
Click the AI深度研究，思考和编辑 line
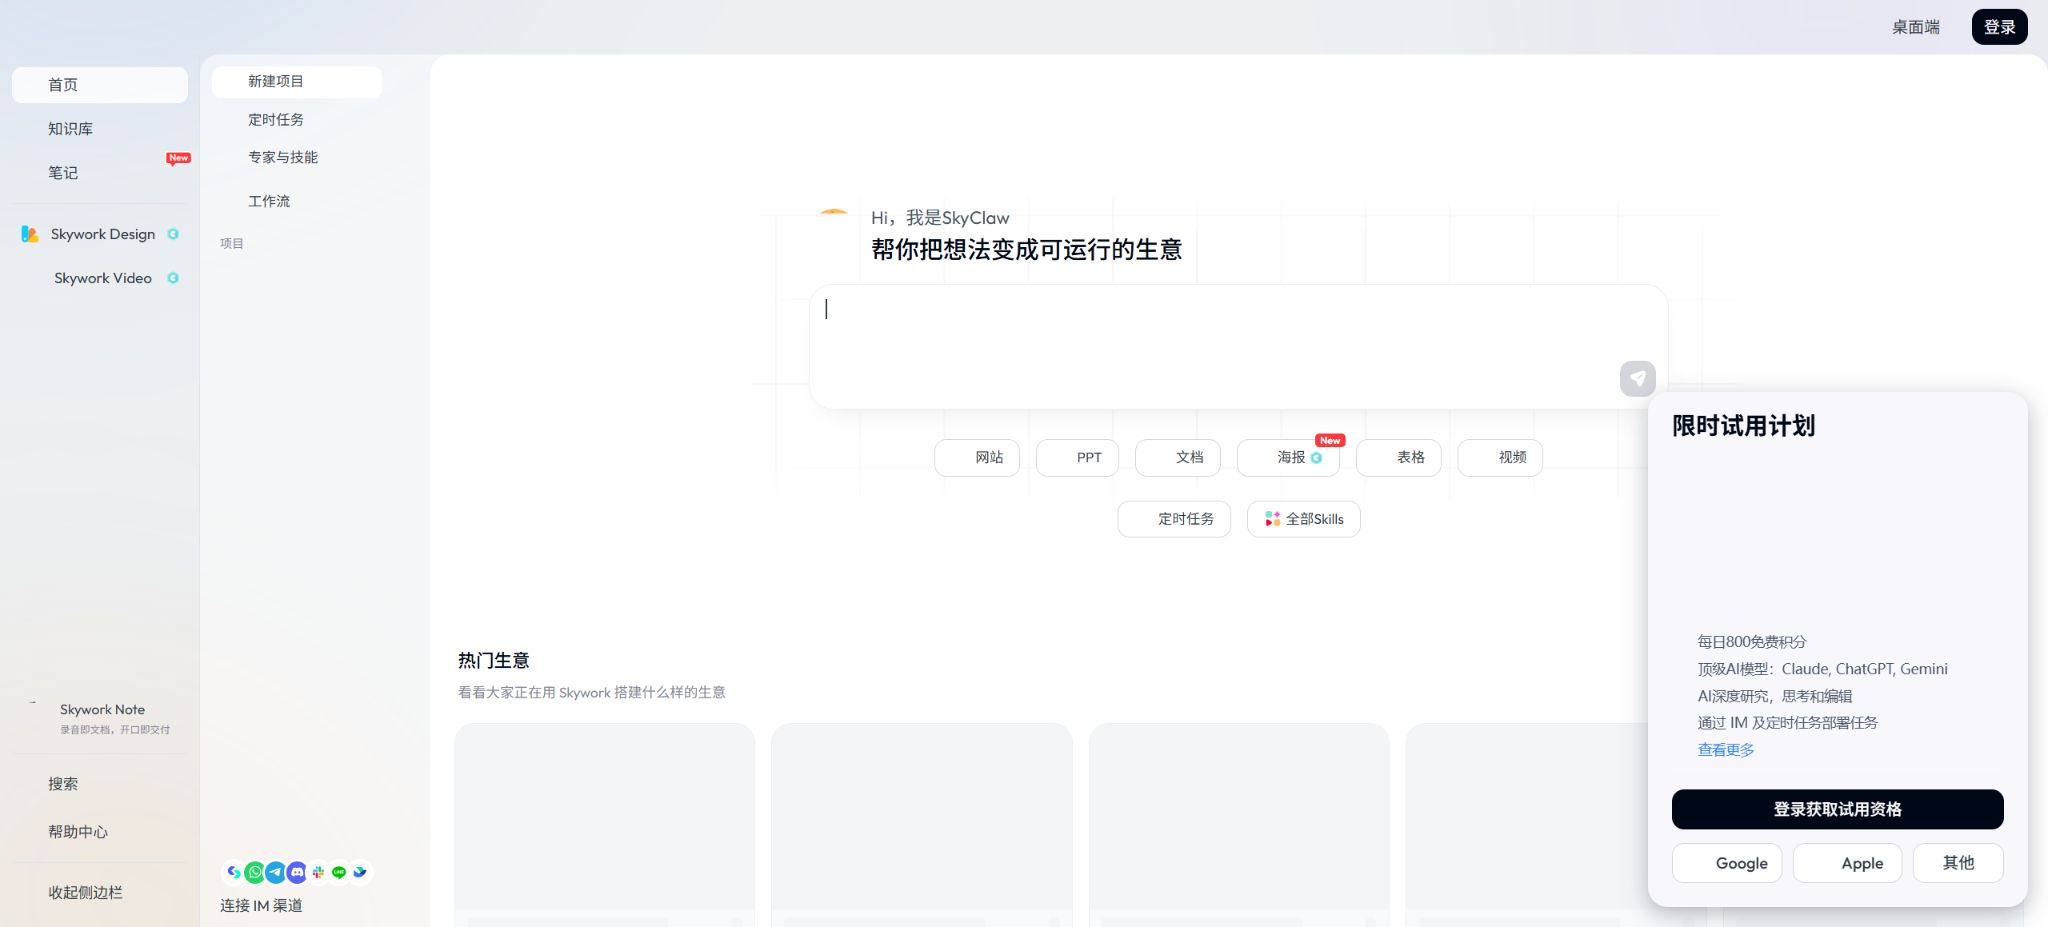point(1775,696)
